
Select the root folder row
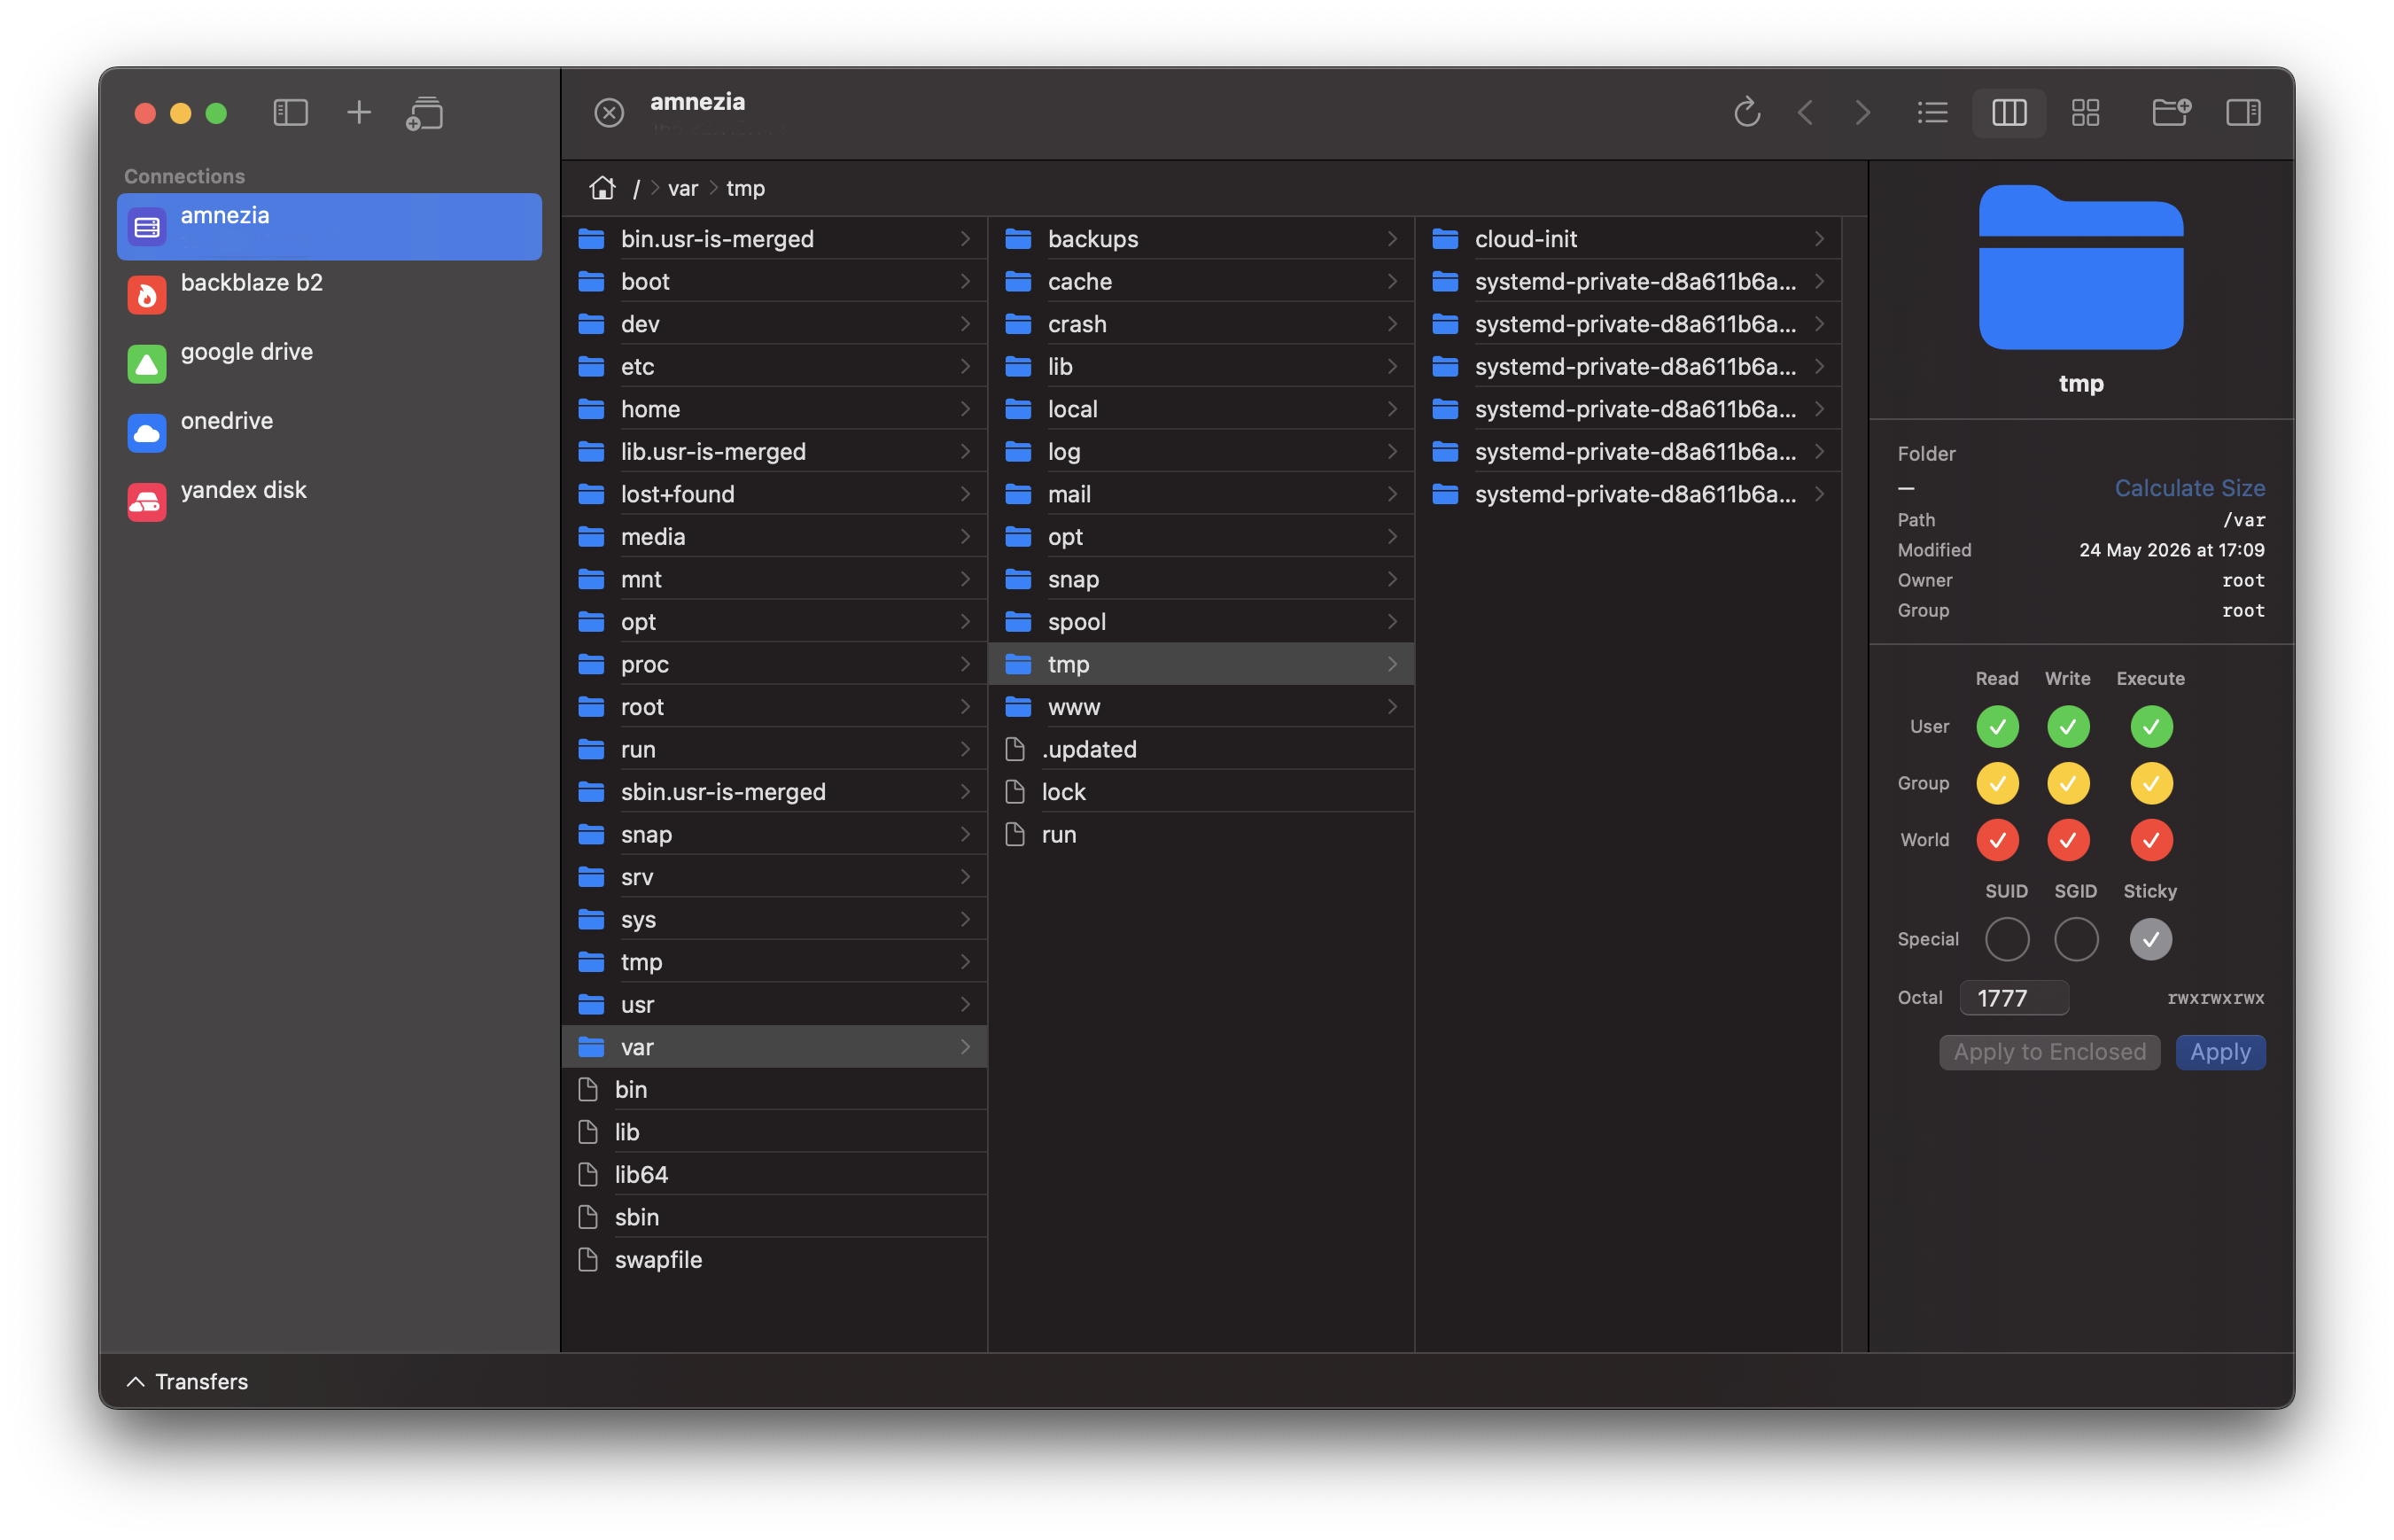[775, 707]
